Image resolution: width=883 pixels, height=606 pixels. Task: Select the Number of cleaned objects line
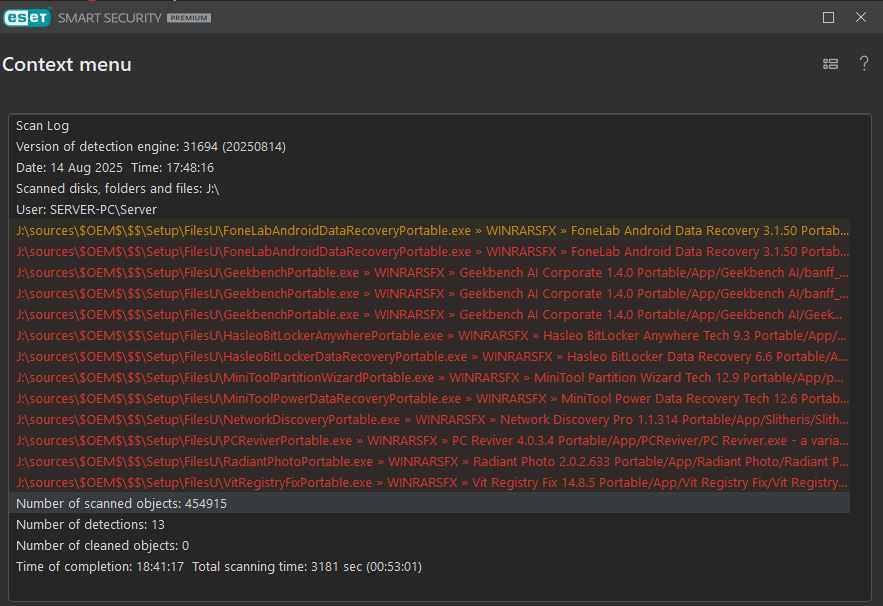click(430, 546)
